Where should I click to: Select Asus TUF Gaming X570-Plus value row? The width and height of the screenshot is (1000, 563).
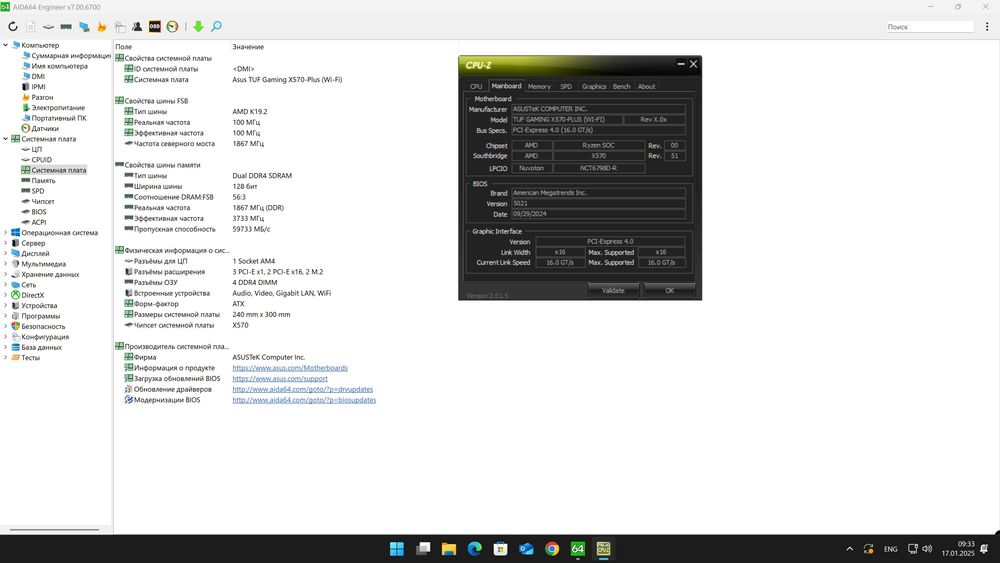tap(287, 80)
